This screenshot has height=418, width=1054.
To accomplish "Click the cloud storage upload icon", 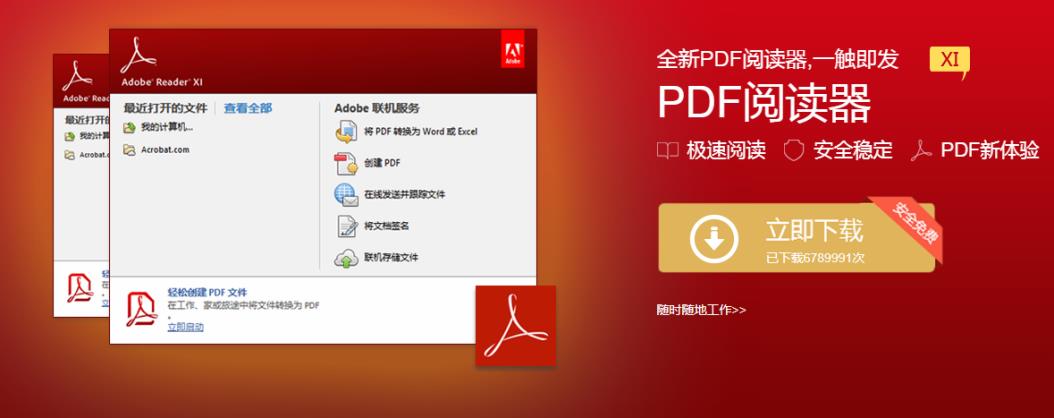I will pos(346,258).
